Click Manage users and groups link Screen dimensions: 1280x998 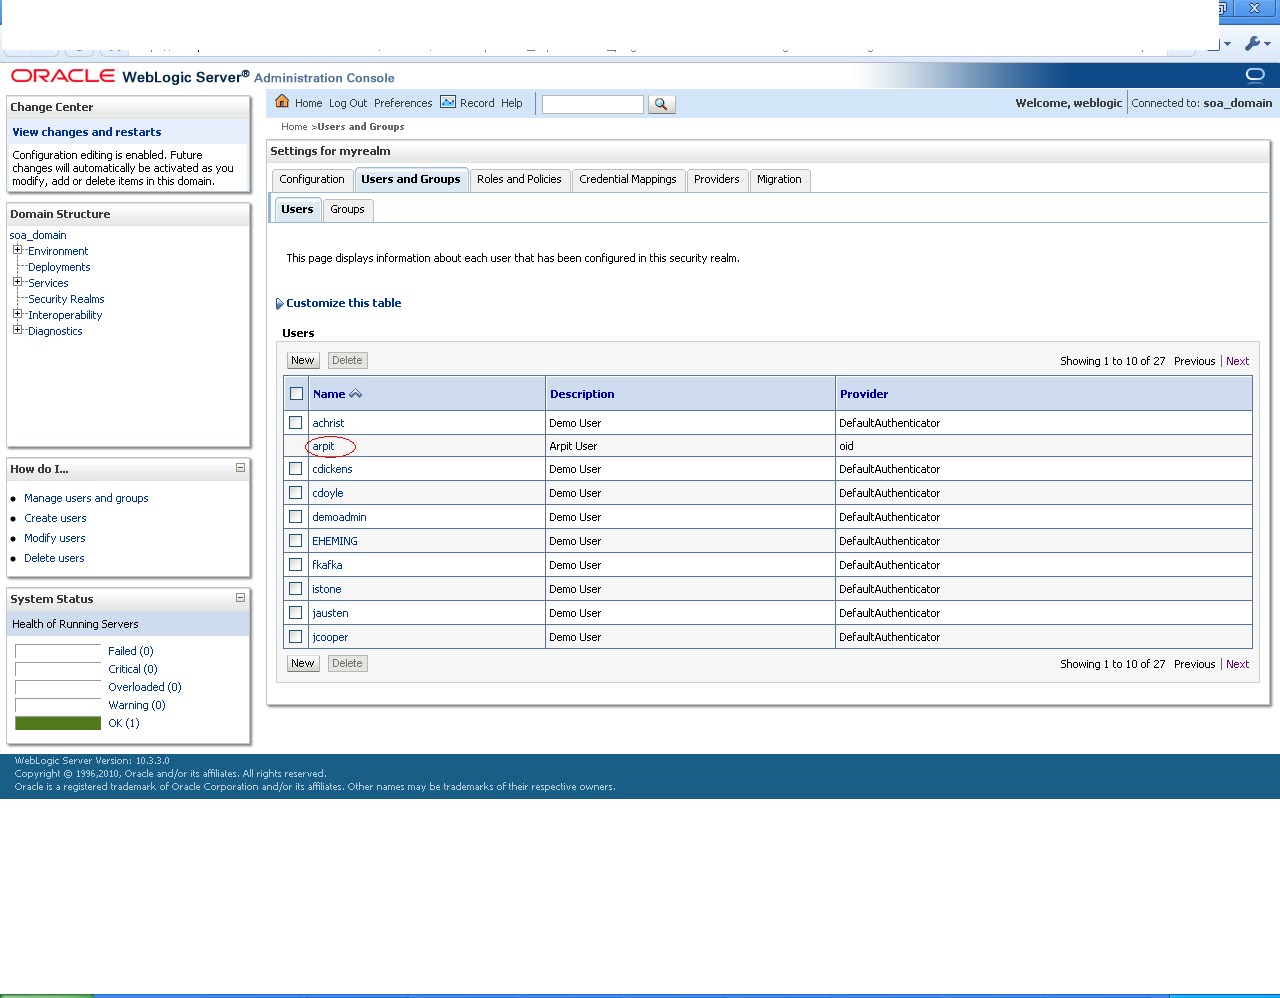tap(86, 498)
